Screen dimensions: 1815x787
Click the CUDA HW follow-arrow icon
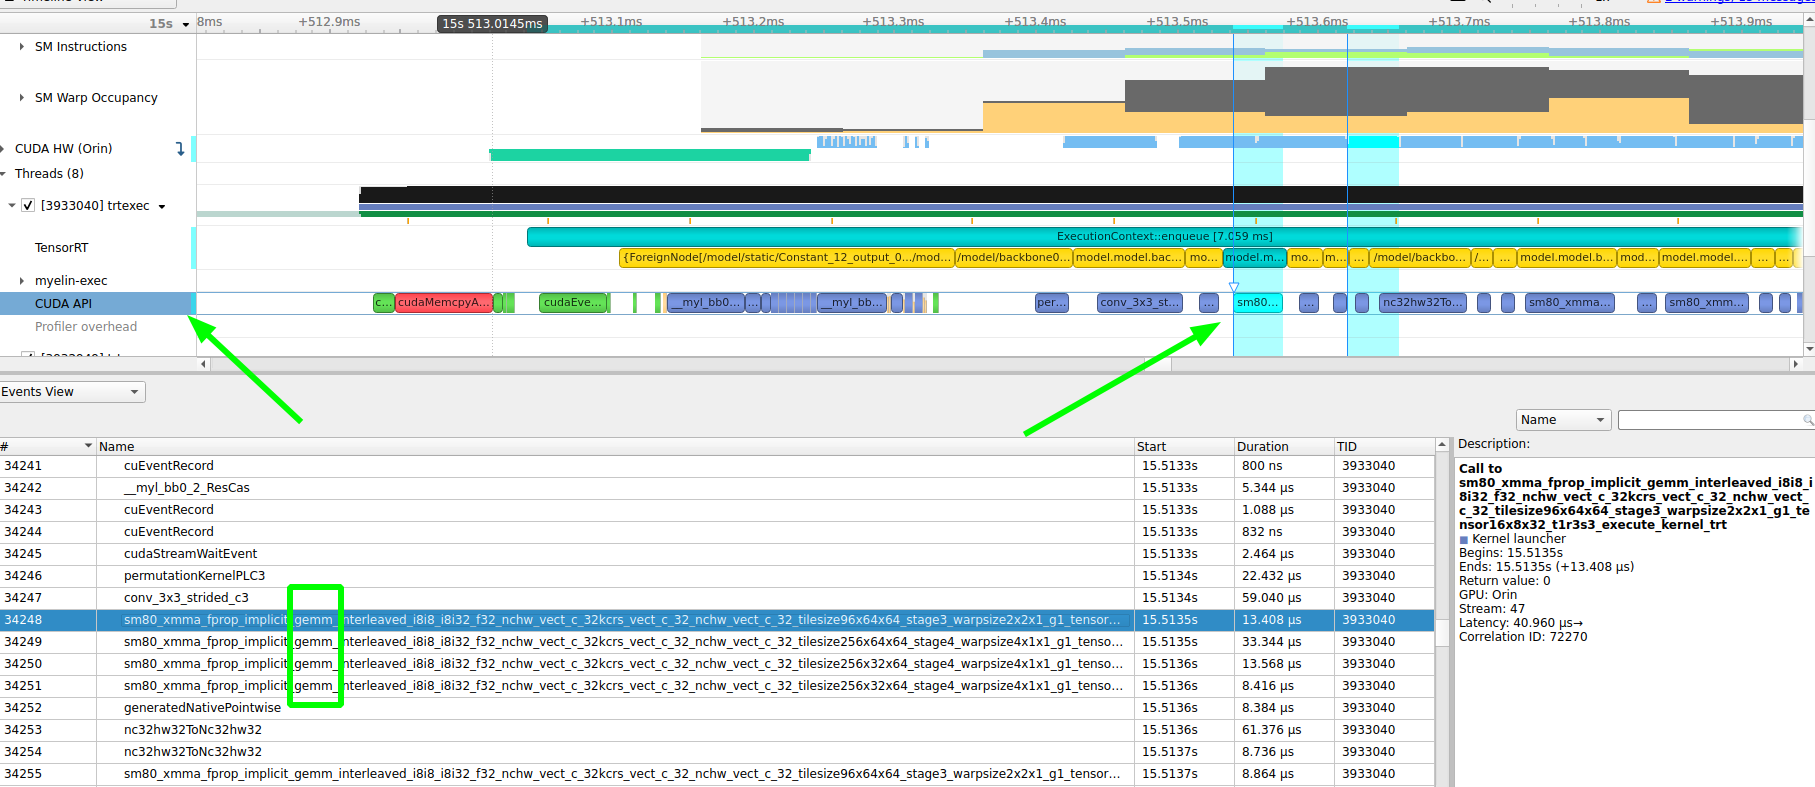coord(180,149)
